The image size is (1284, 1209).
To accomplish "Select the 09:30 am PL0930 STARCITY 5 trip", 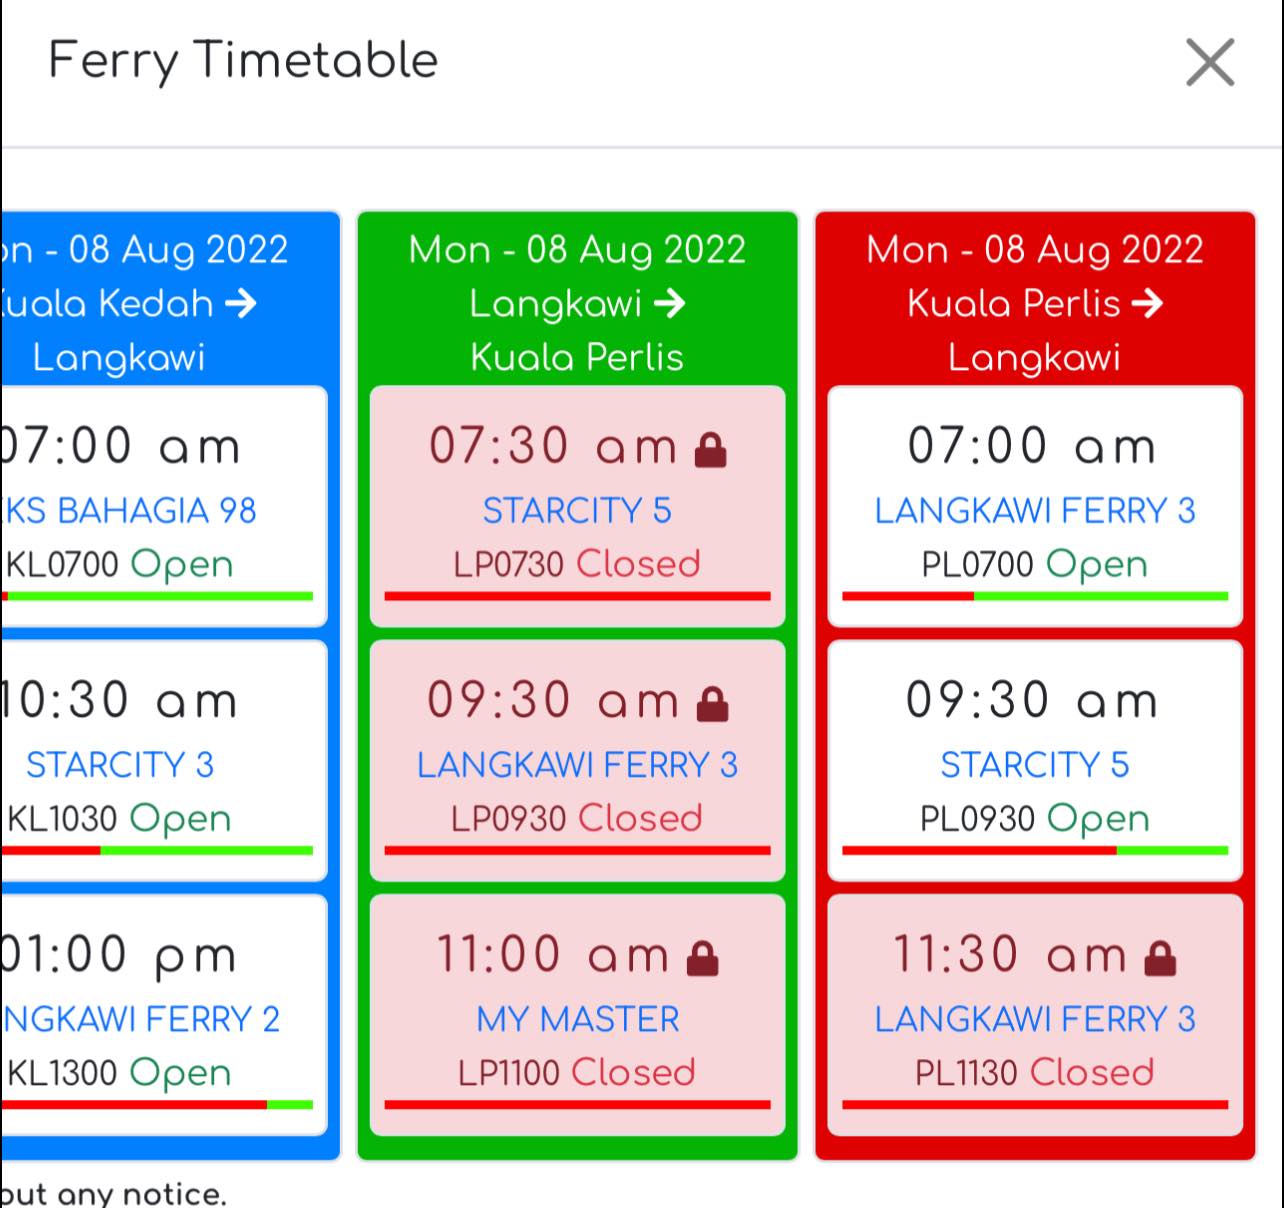I will (x=1035, y=761).
